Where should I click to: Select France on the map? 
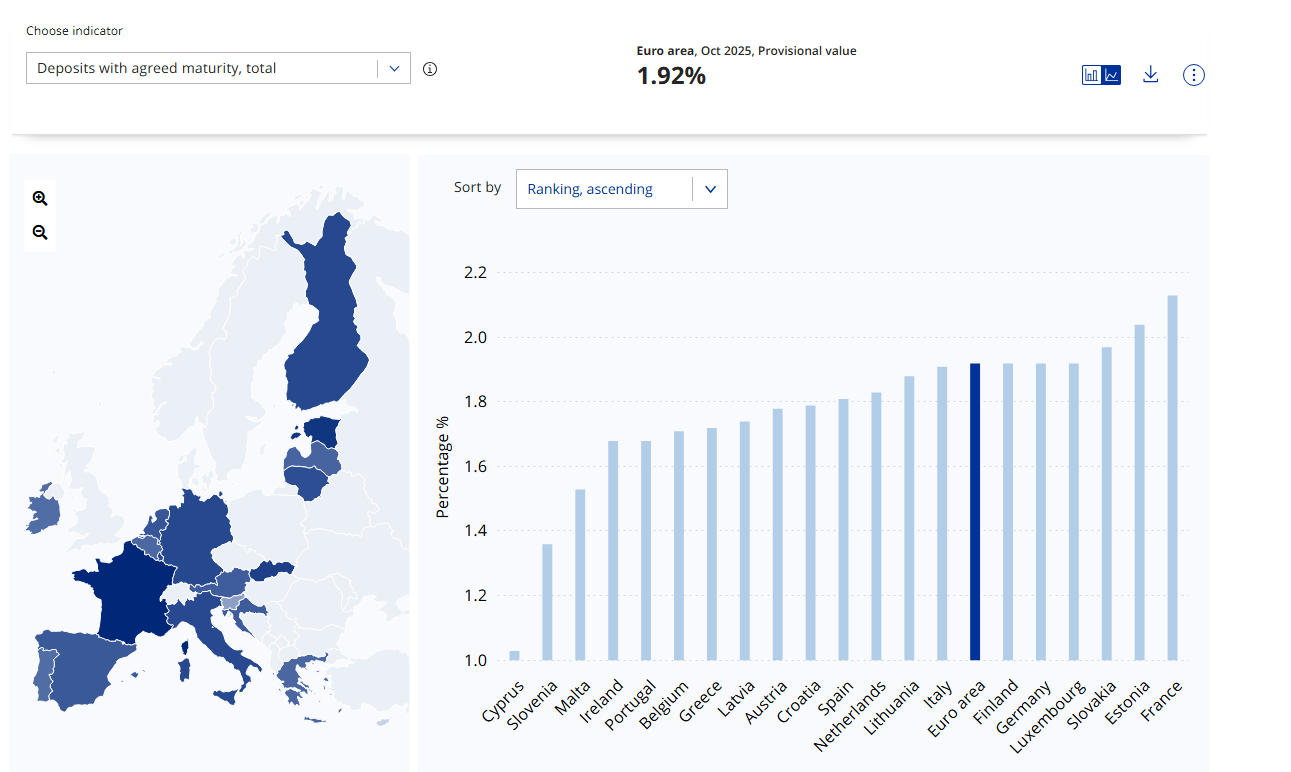click(x=125, y=595)
